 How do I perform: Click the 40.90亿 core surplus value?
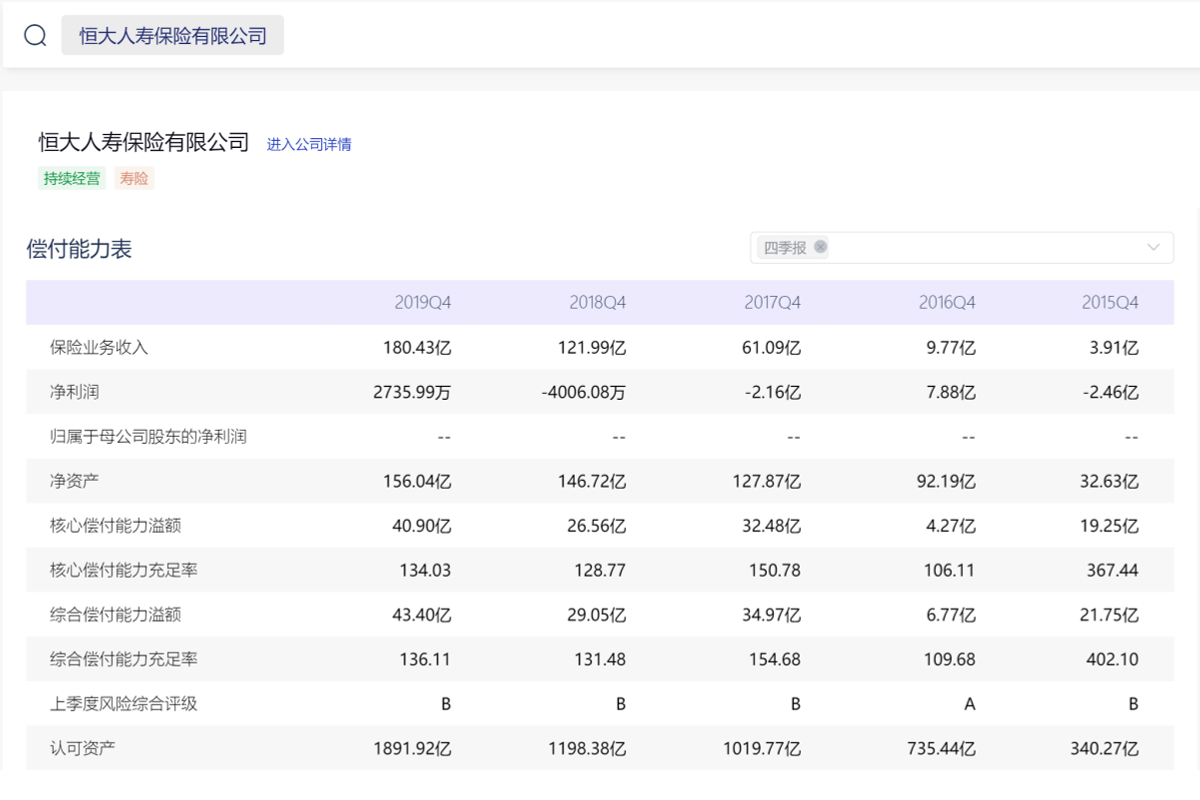(x=421, y=525)
